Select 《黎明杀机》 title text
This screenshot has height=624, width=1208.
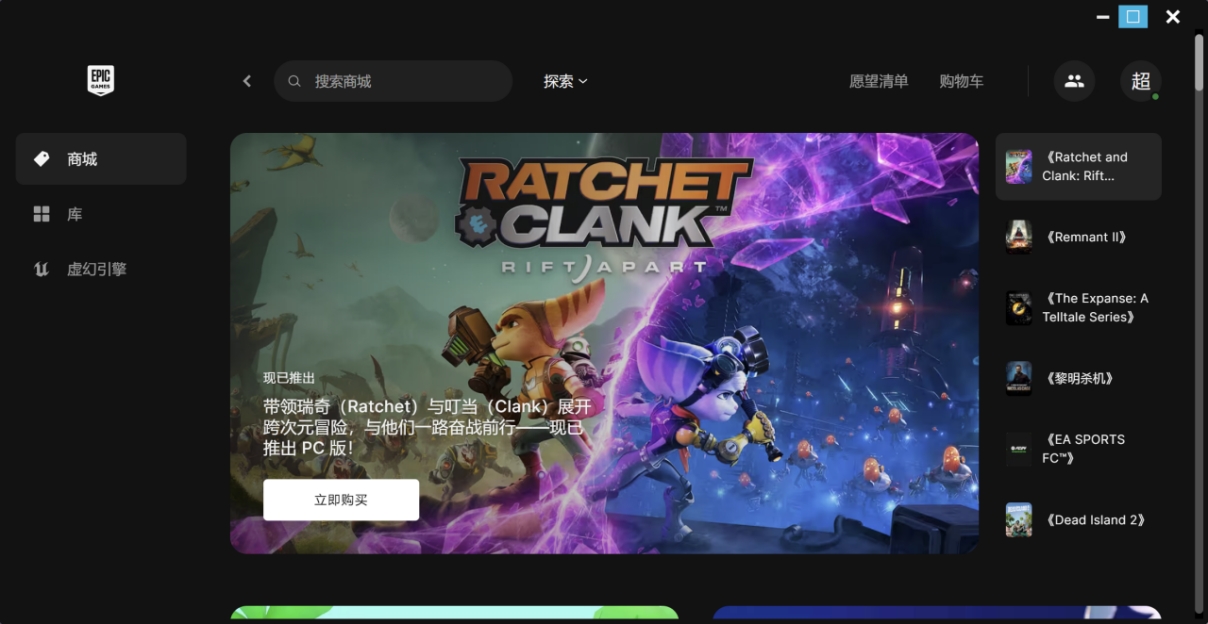1080,378
